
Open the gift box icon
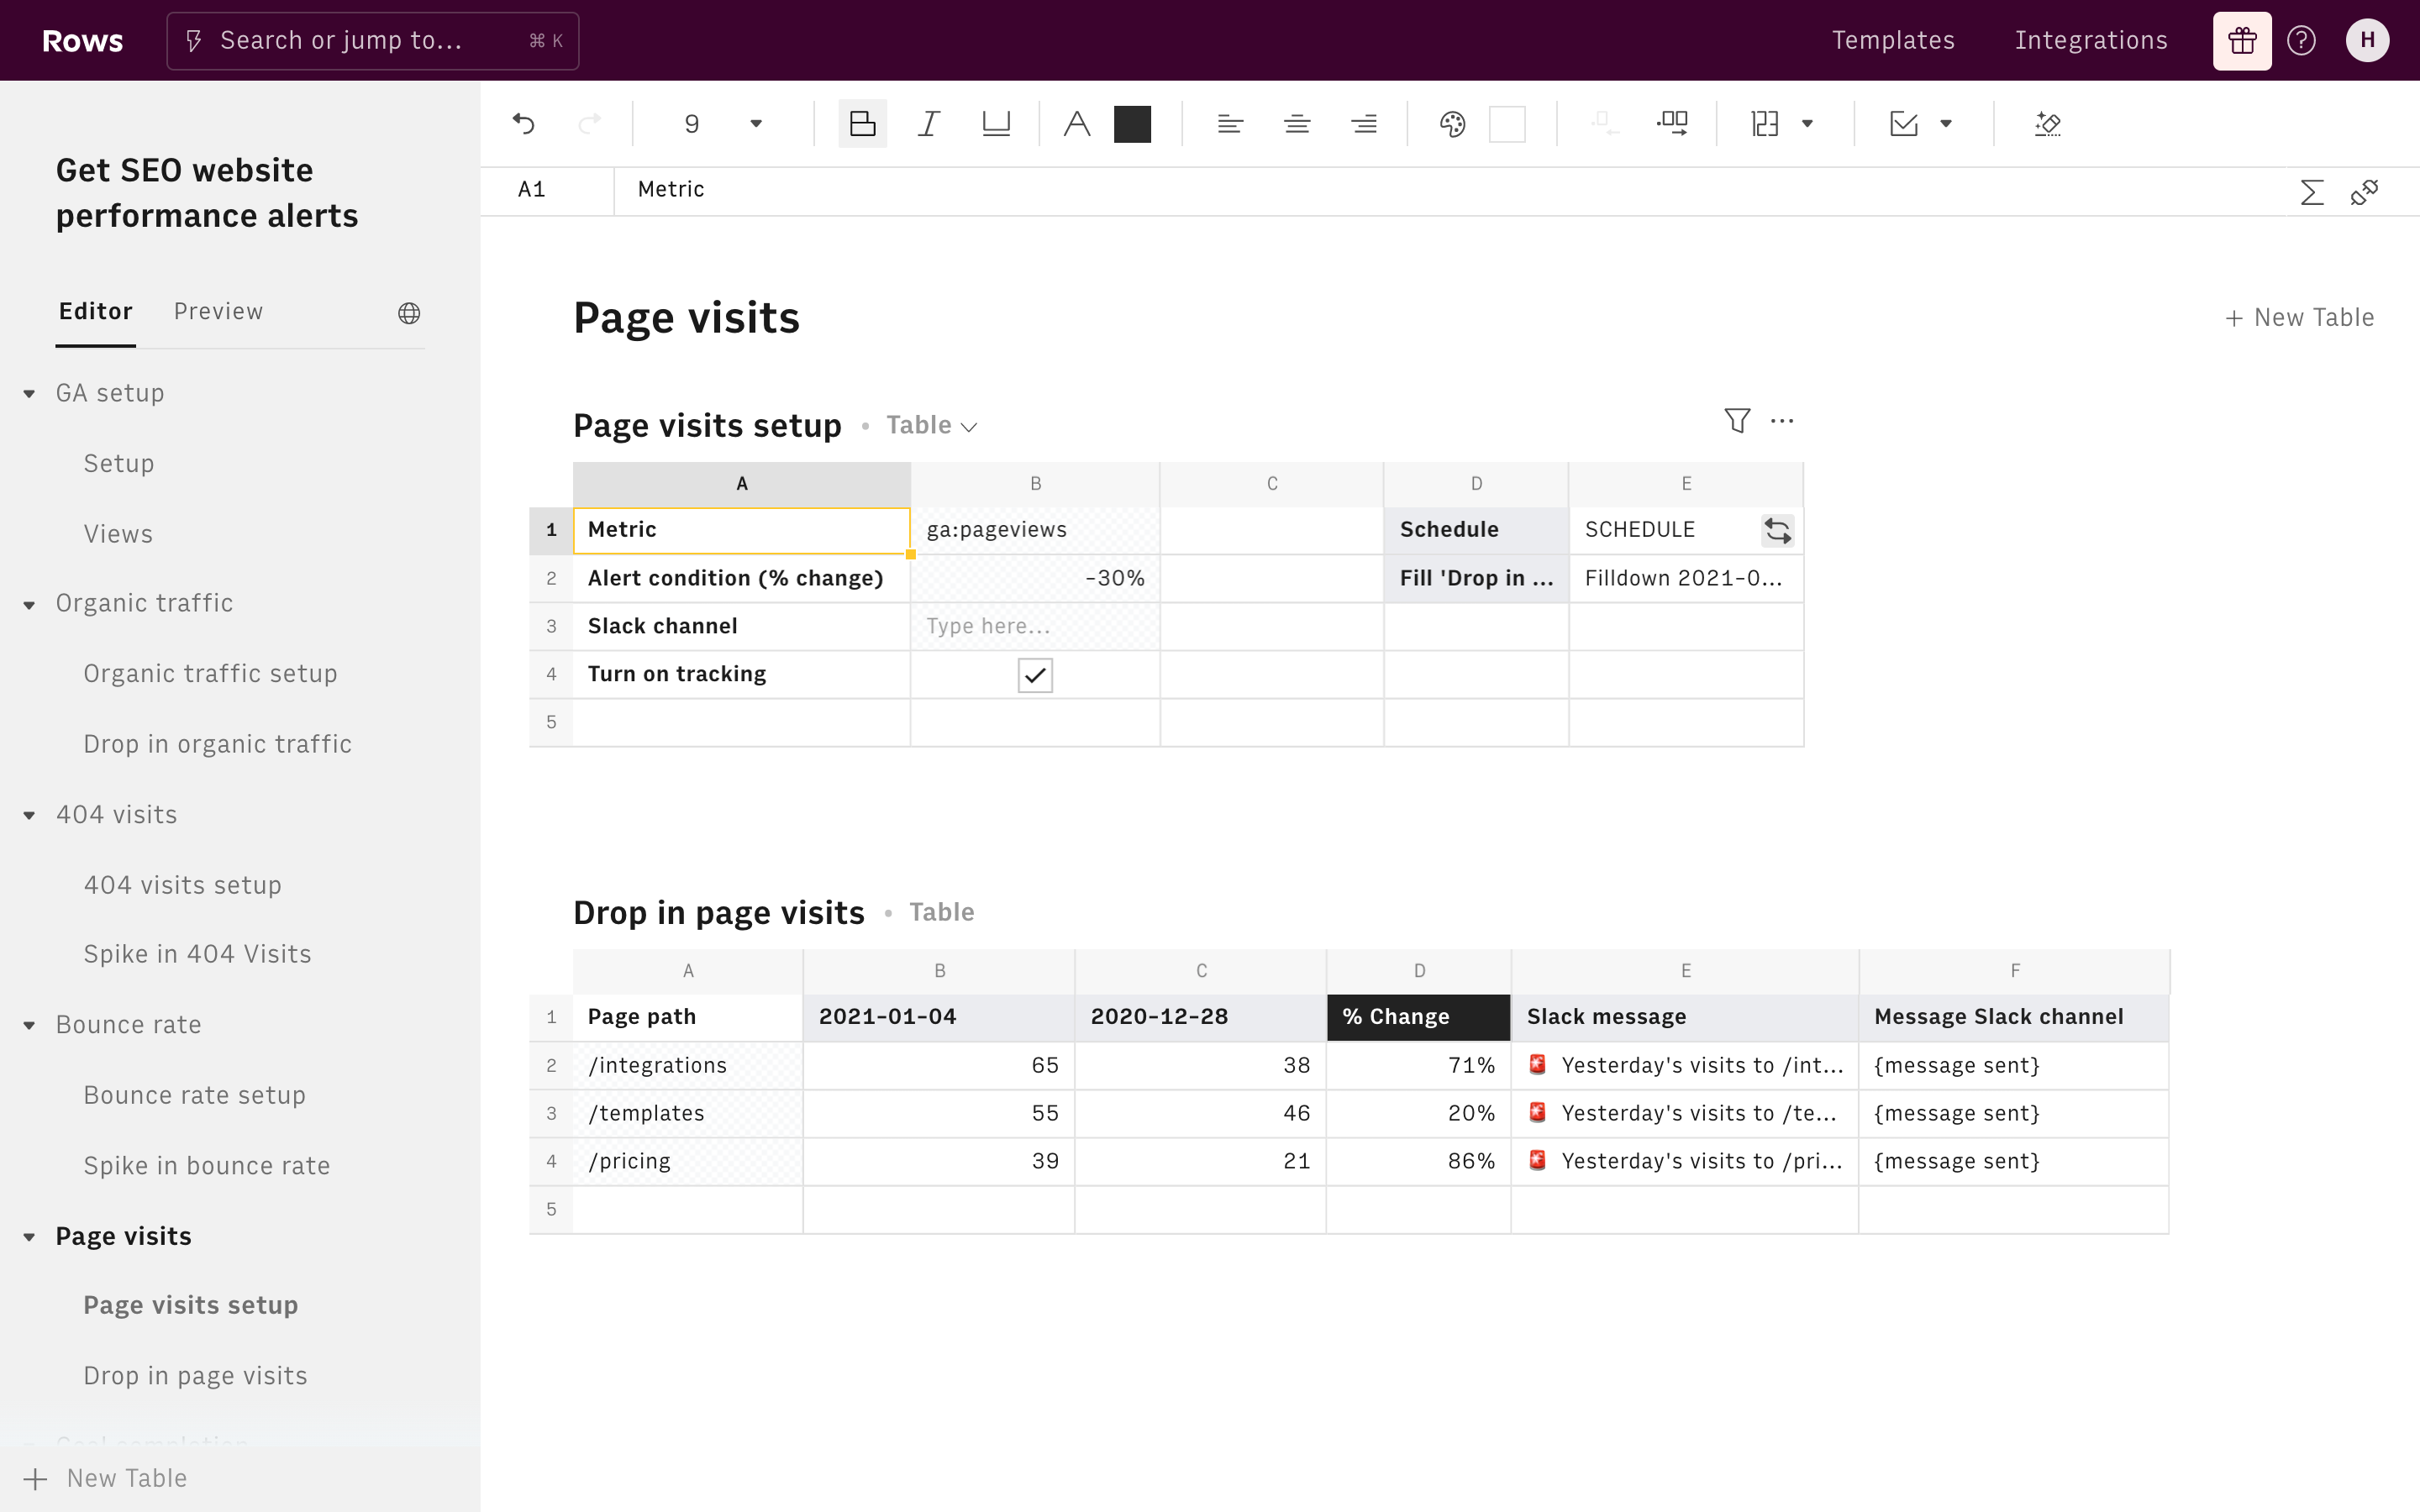[2242, 41]
